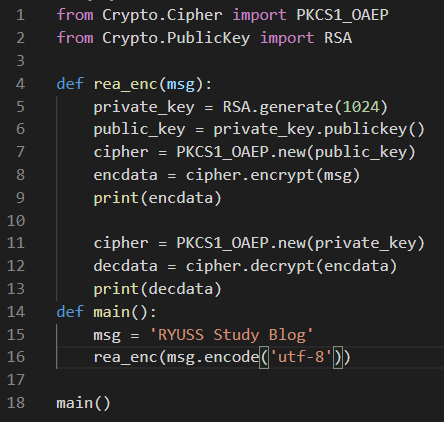Click 'Crypto.PublicKey' on line 2
Image resolution: width=444 pixels, height=422 pixels.
pyautogui.click(x=176, y=38)
